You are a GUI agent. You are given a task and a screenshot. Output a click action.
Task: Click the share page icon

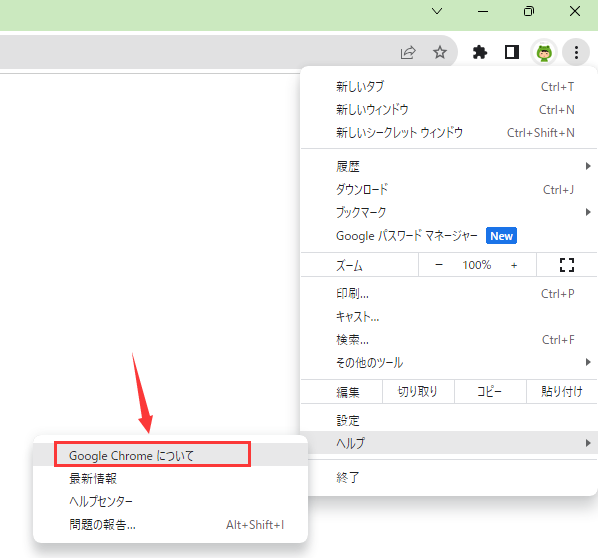(x=408, y=52)
